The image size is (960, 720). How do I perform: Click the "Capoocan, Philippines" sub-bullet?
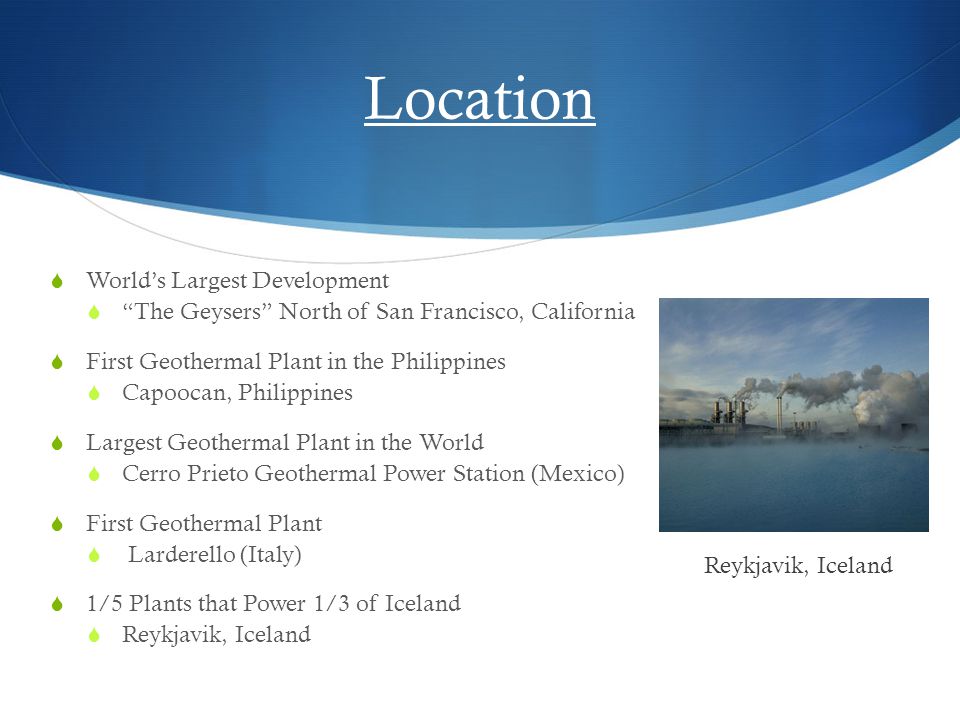tap(238, 392)
